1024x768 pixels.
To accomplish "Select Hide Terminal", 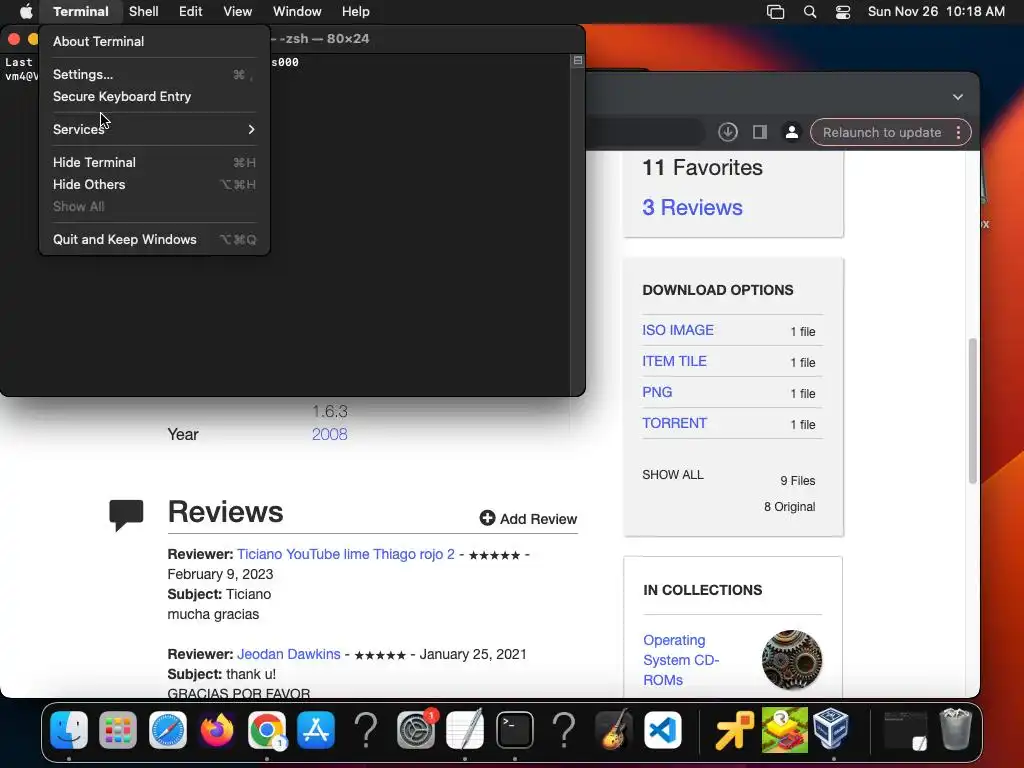I will 154,163.
